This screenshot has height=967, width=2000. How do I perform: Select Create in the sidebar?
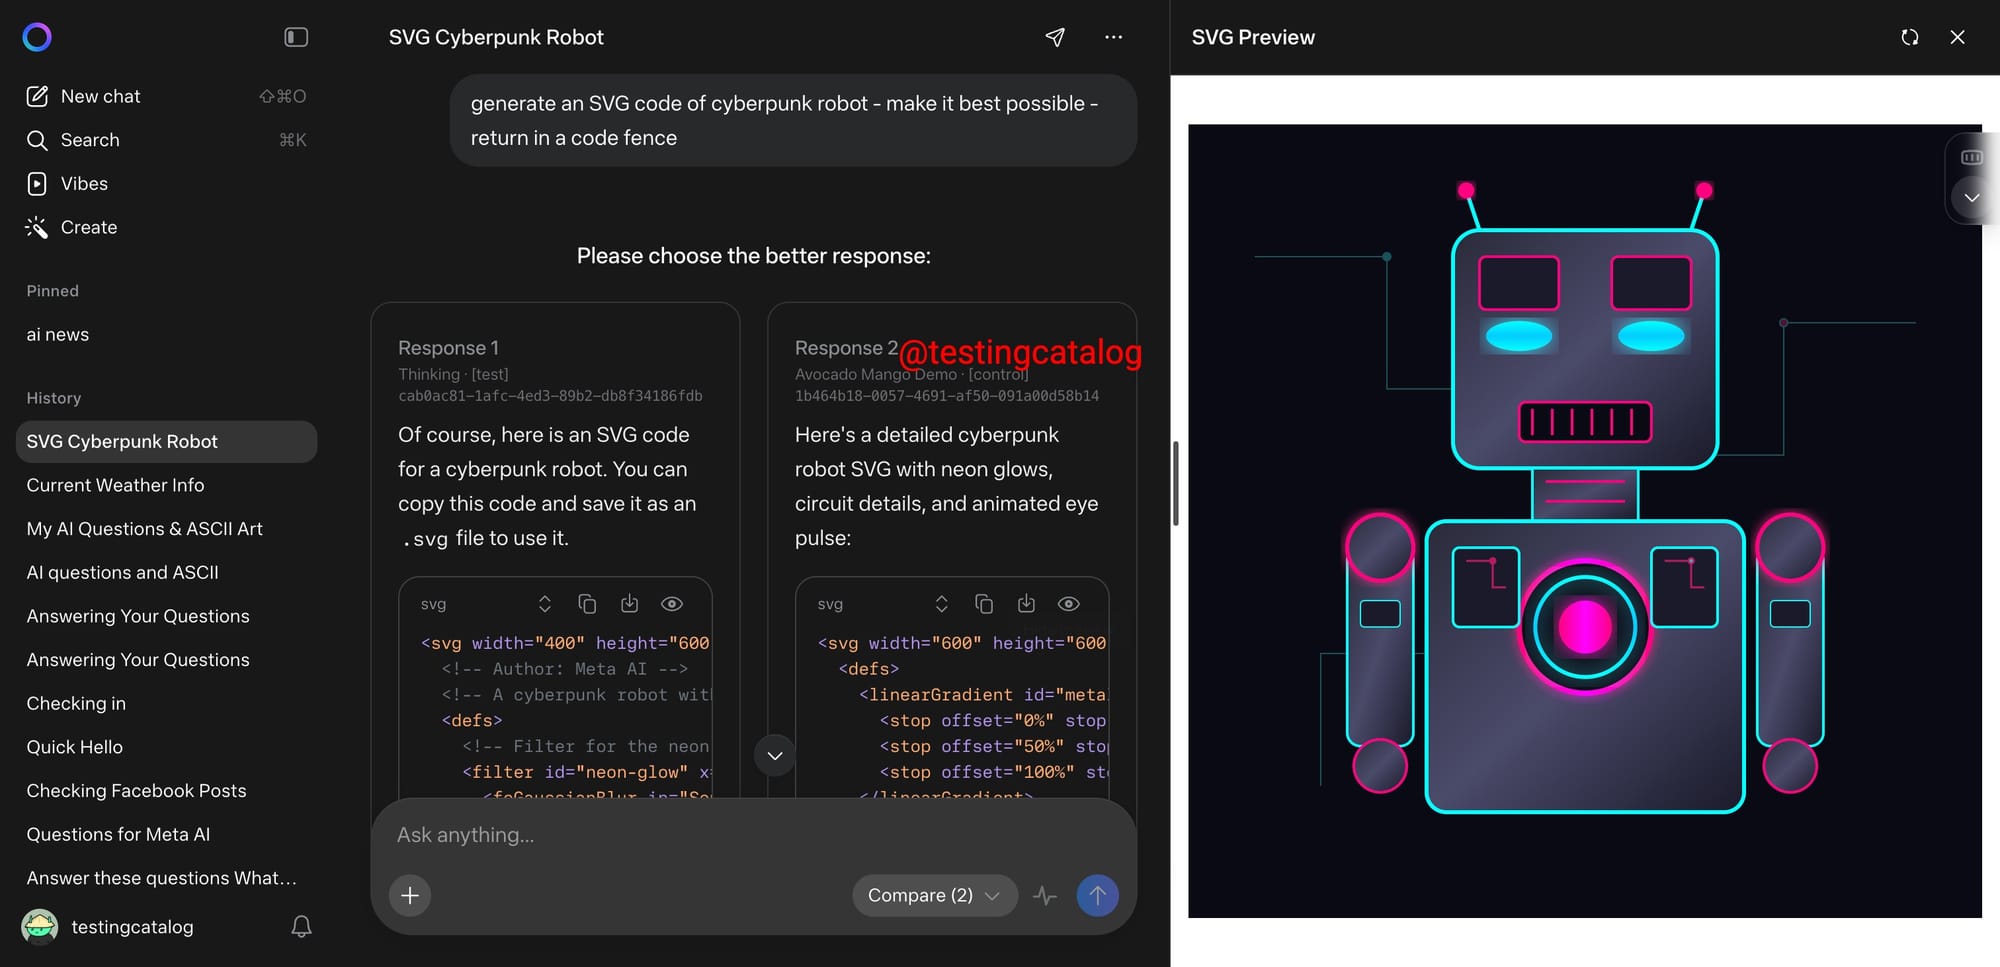[x=88, y=228]
